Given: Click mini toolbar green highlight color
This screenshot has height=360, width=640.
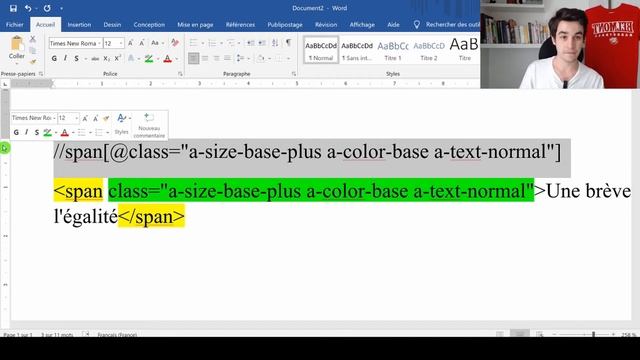Looking at the screenshot, I should click(47, 132).
